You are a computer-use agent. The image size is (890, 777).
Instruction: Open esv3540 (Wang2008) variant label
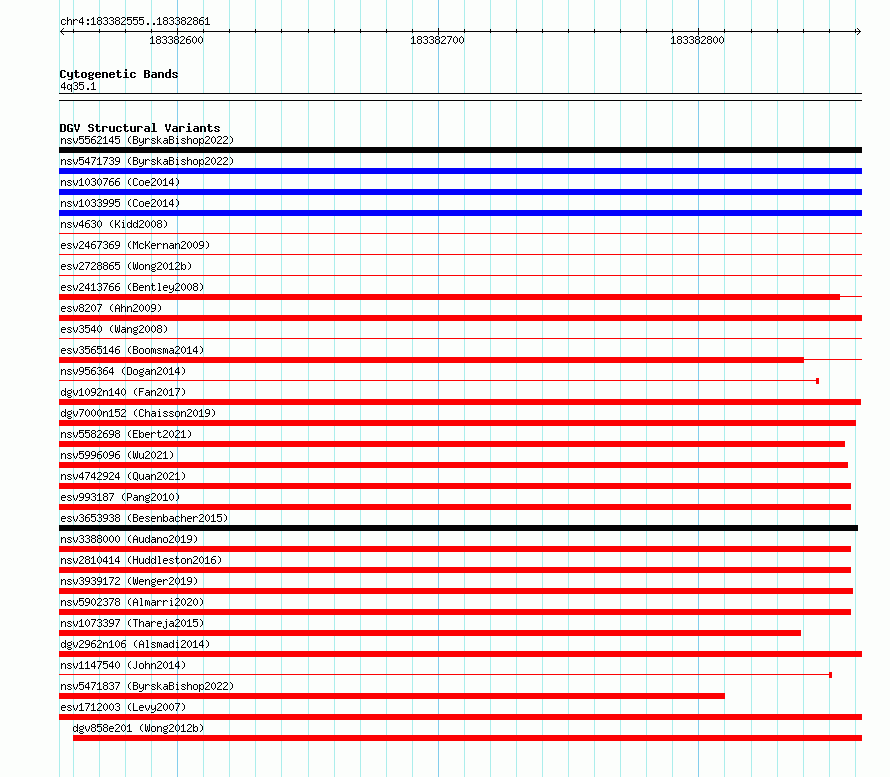114,329
